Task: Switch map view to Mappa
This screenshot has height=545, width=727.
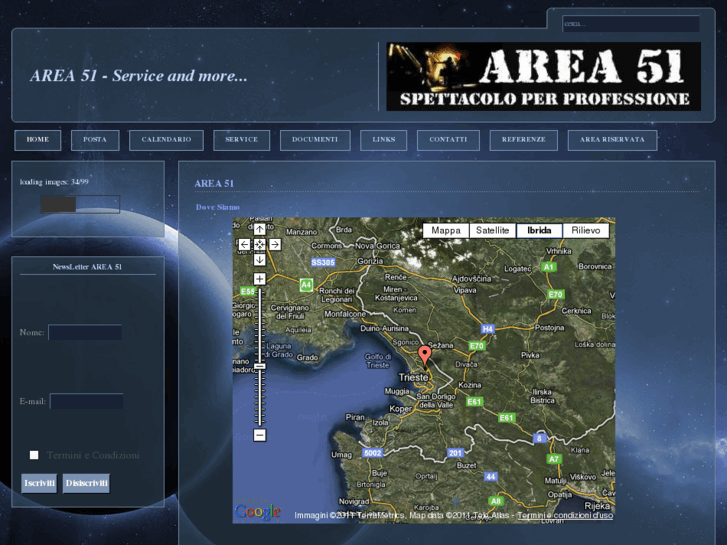Action: tap(446, 231)
